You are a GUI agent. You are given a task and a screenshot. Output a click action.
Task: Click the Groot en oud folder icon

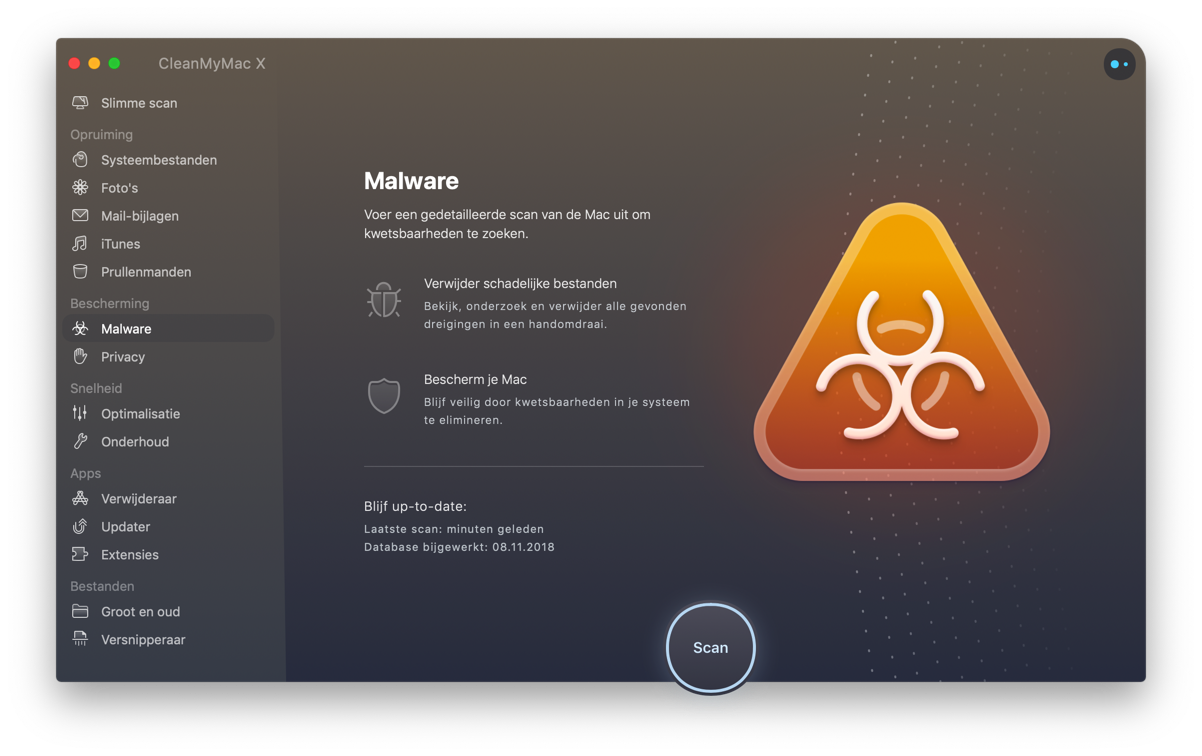pos(80,612)
